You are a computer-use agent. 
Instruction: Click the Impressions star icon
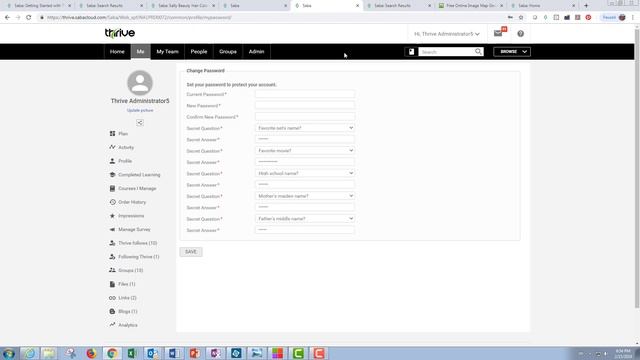tap(112, 216)
